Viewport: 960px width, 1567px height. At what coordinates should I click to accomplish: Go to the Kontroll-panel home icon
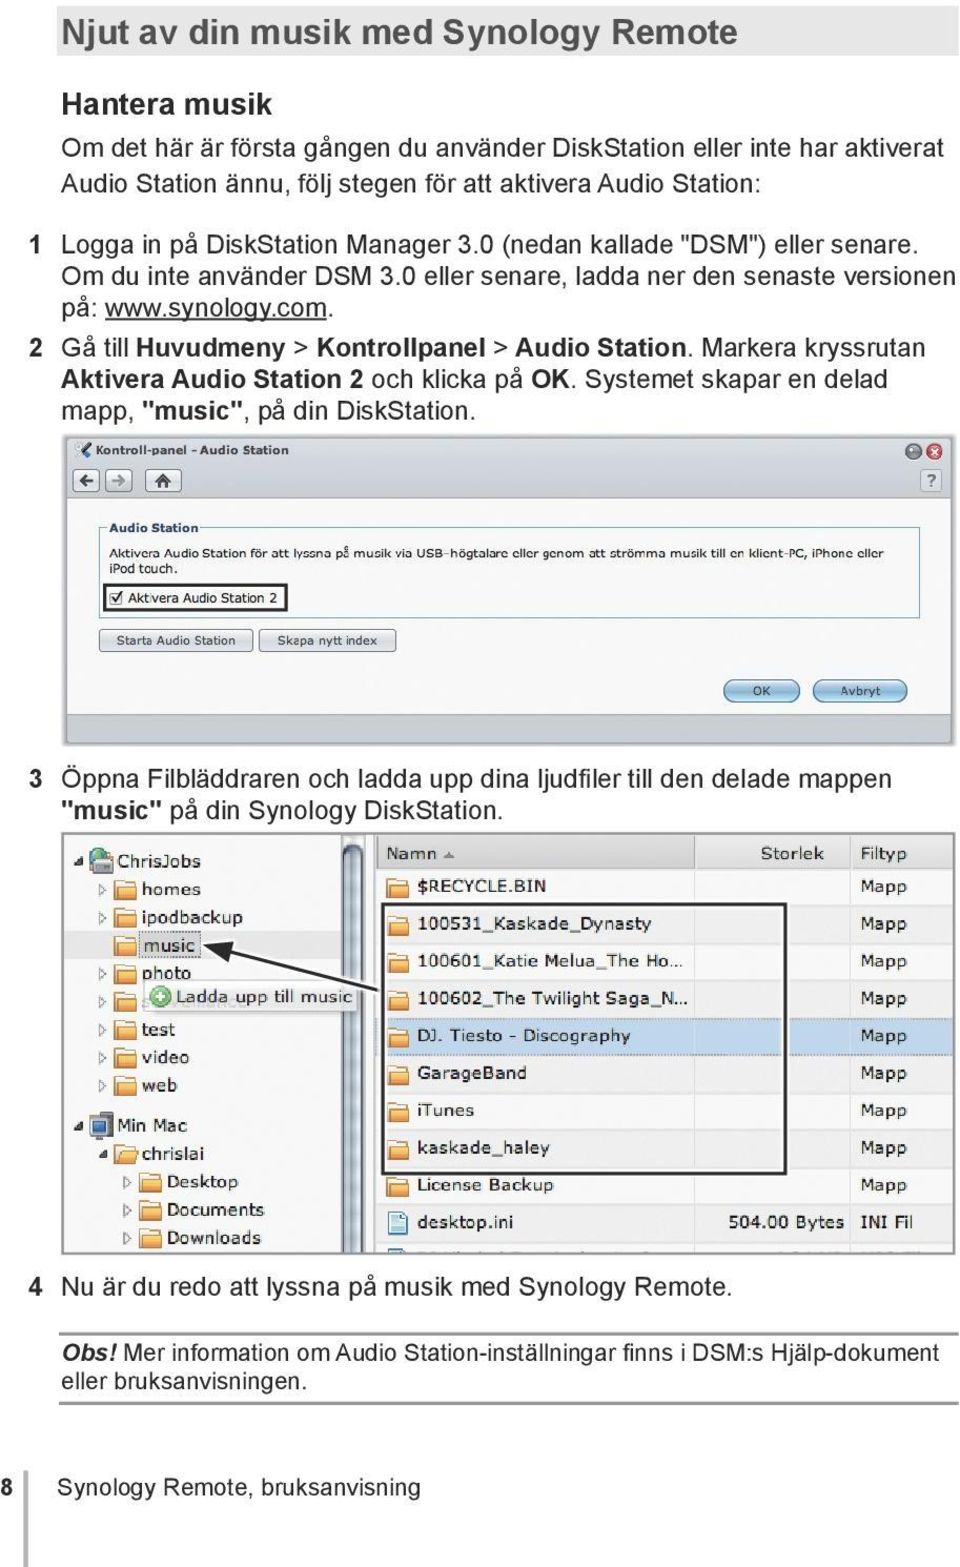[x=163, y=481]
